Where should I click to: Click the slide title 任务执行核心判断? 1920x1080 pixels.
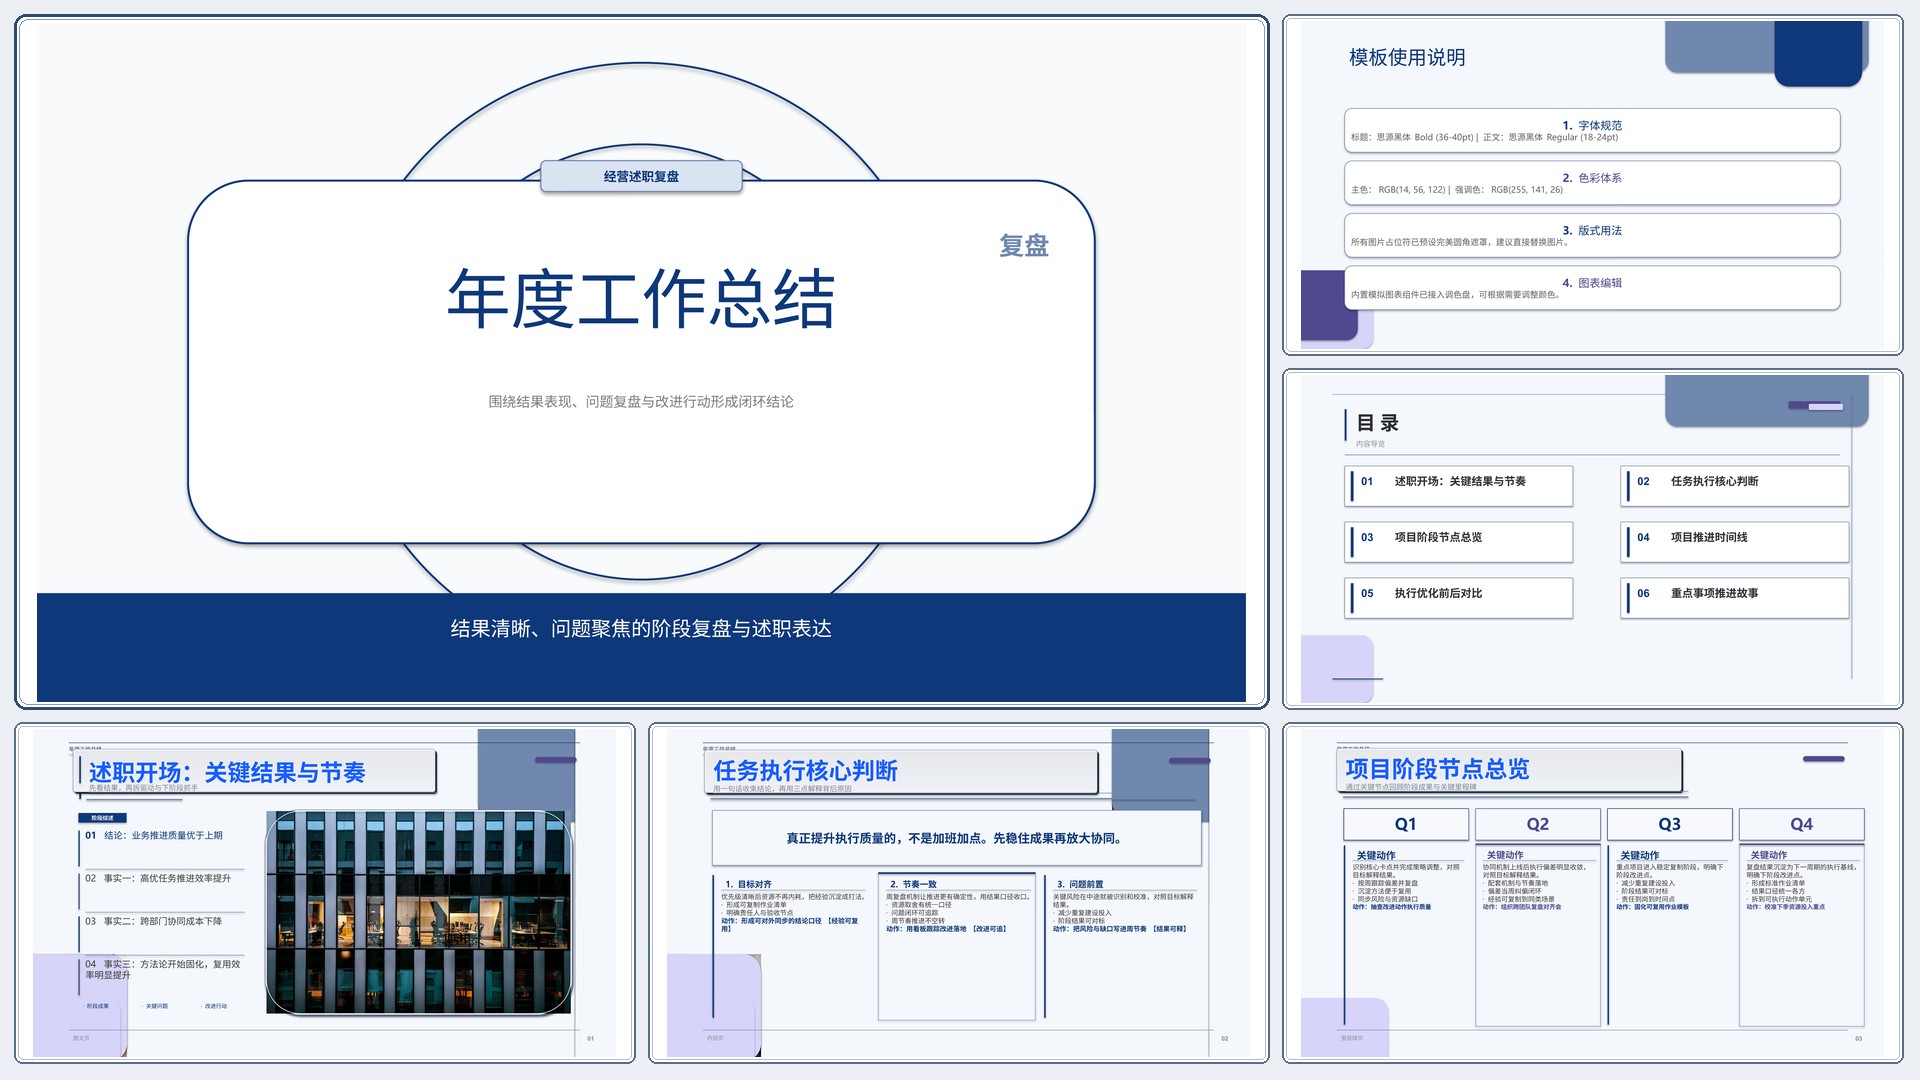point(805,771)
